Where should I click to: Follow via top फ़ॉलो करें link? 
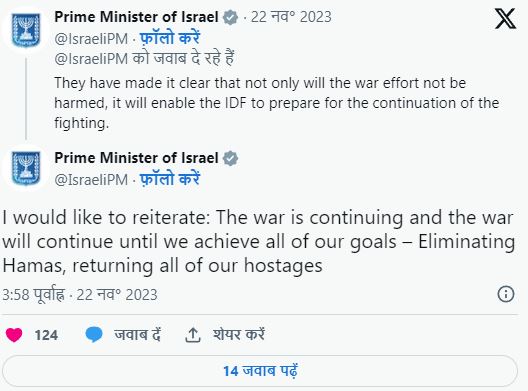point(170,38)
